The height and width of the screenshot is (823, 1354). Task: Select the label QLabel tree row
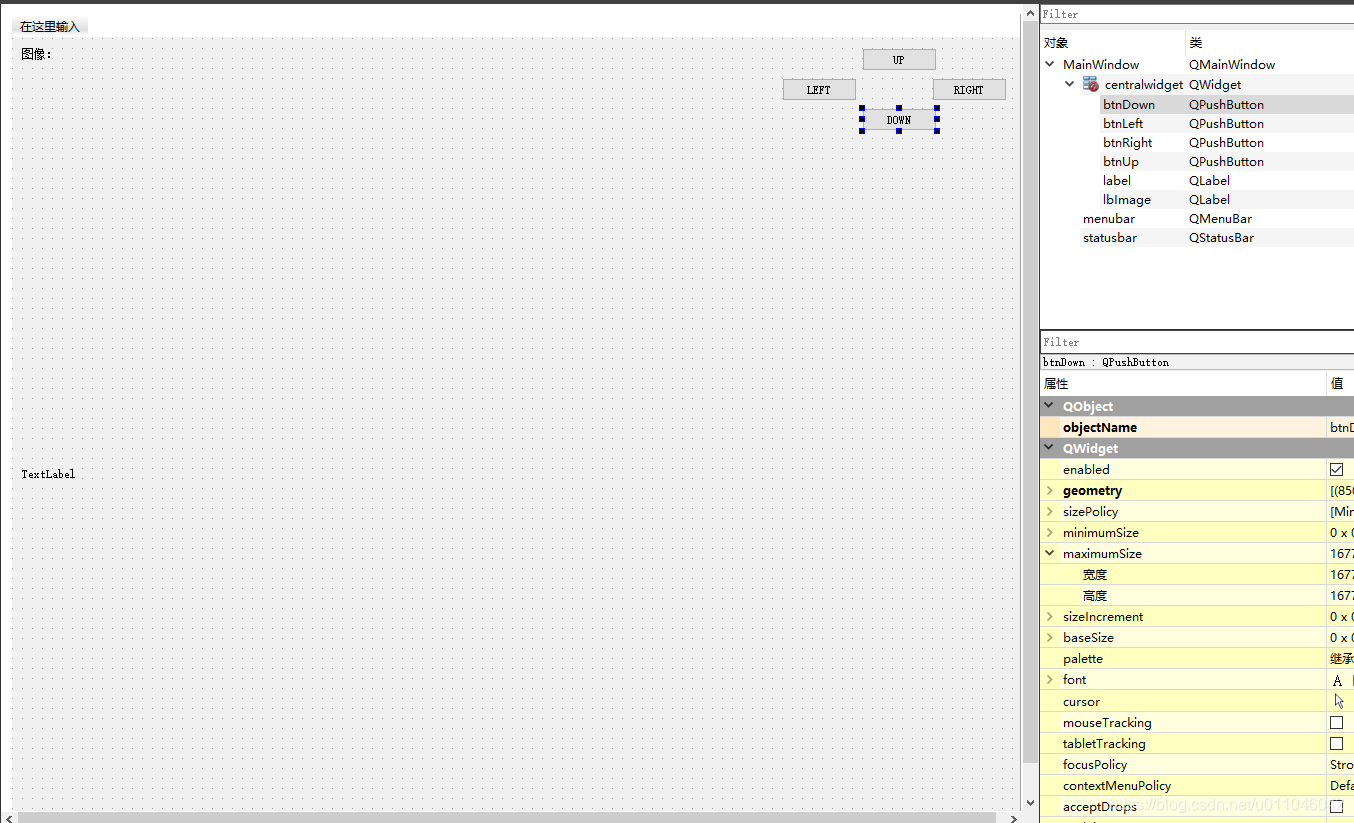click(x=1197, y=180)
